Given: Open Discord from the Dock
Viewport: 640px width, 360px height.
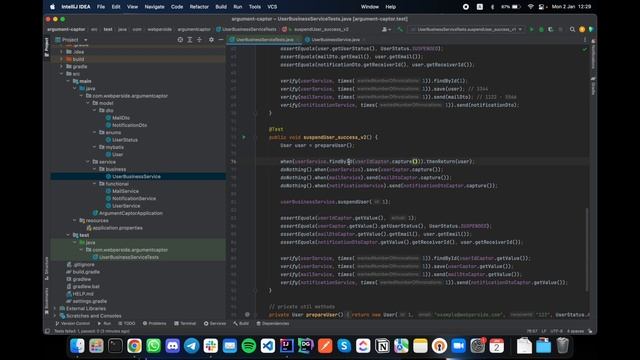Looking at the screenshot, I should click(172, 346).
